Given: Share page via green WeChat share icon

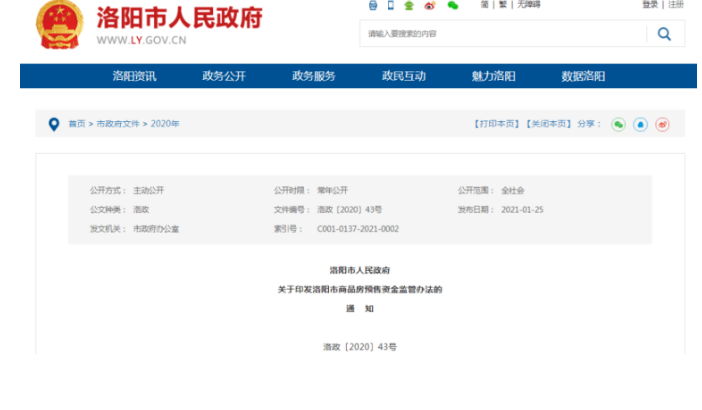Looking at the screenshot, I should pyautogui.click(x=618, y=124).
